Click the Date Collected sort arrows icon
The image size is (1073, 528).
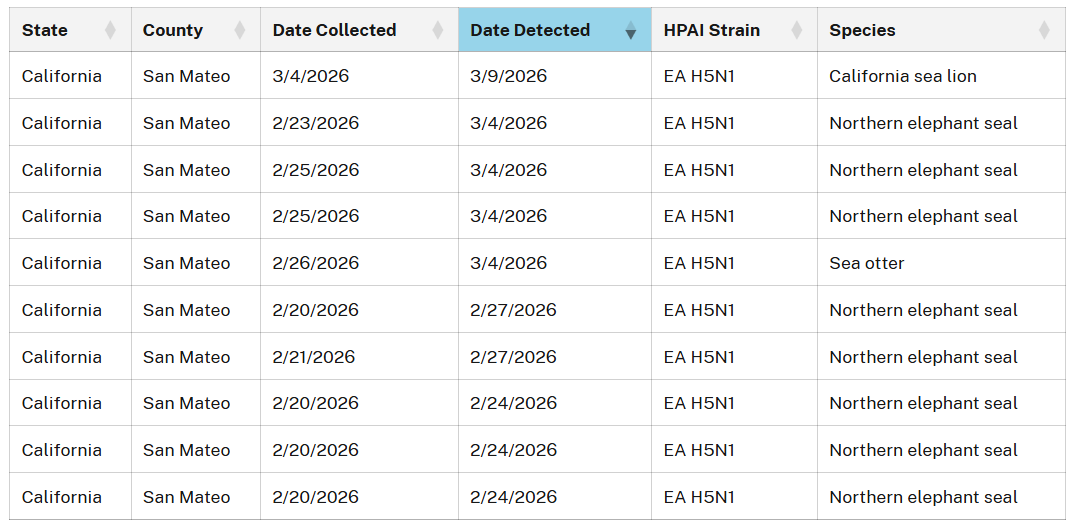(438, 30)
